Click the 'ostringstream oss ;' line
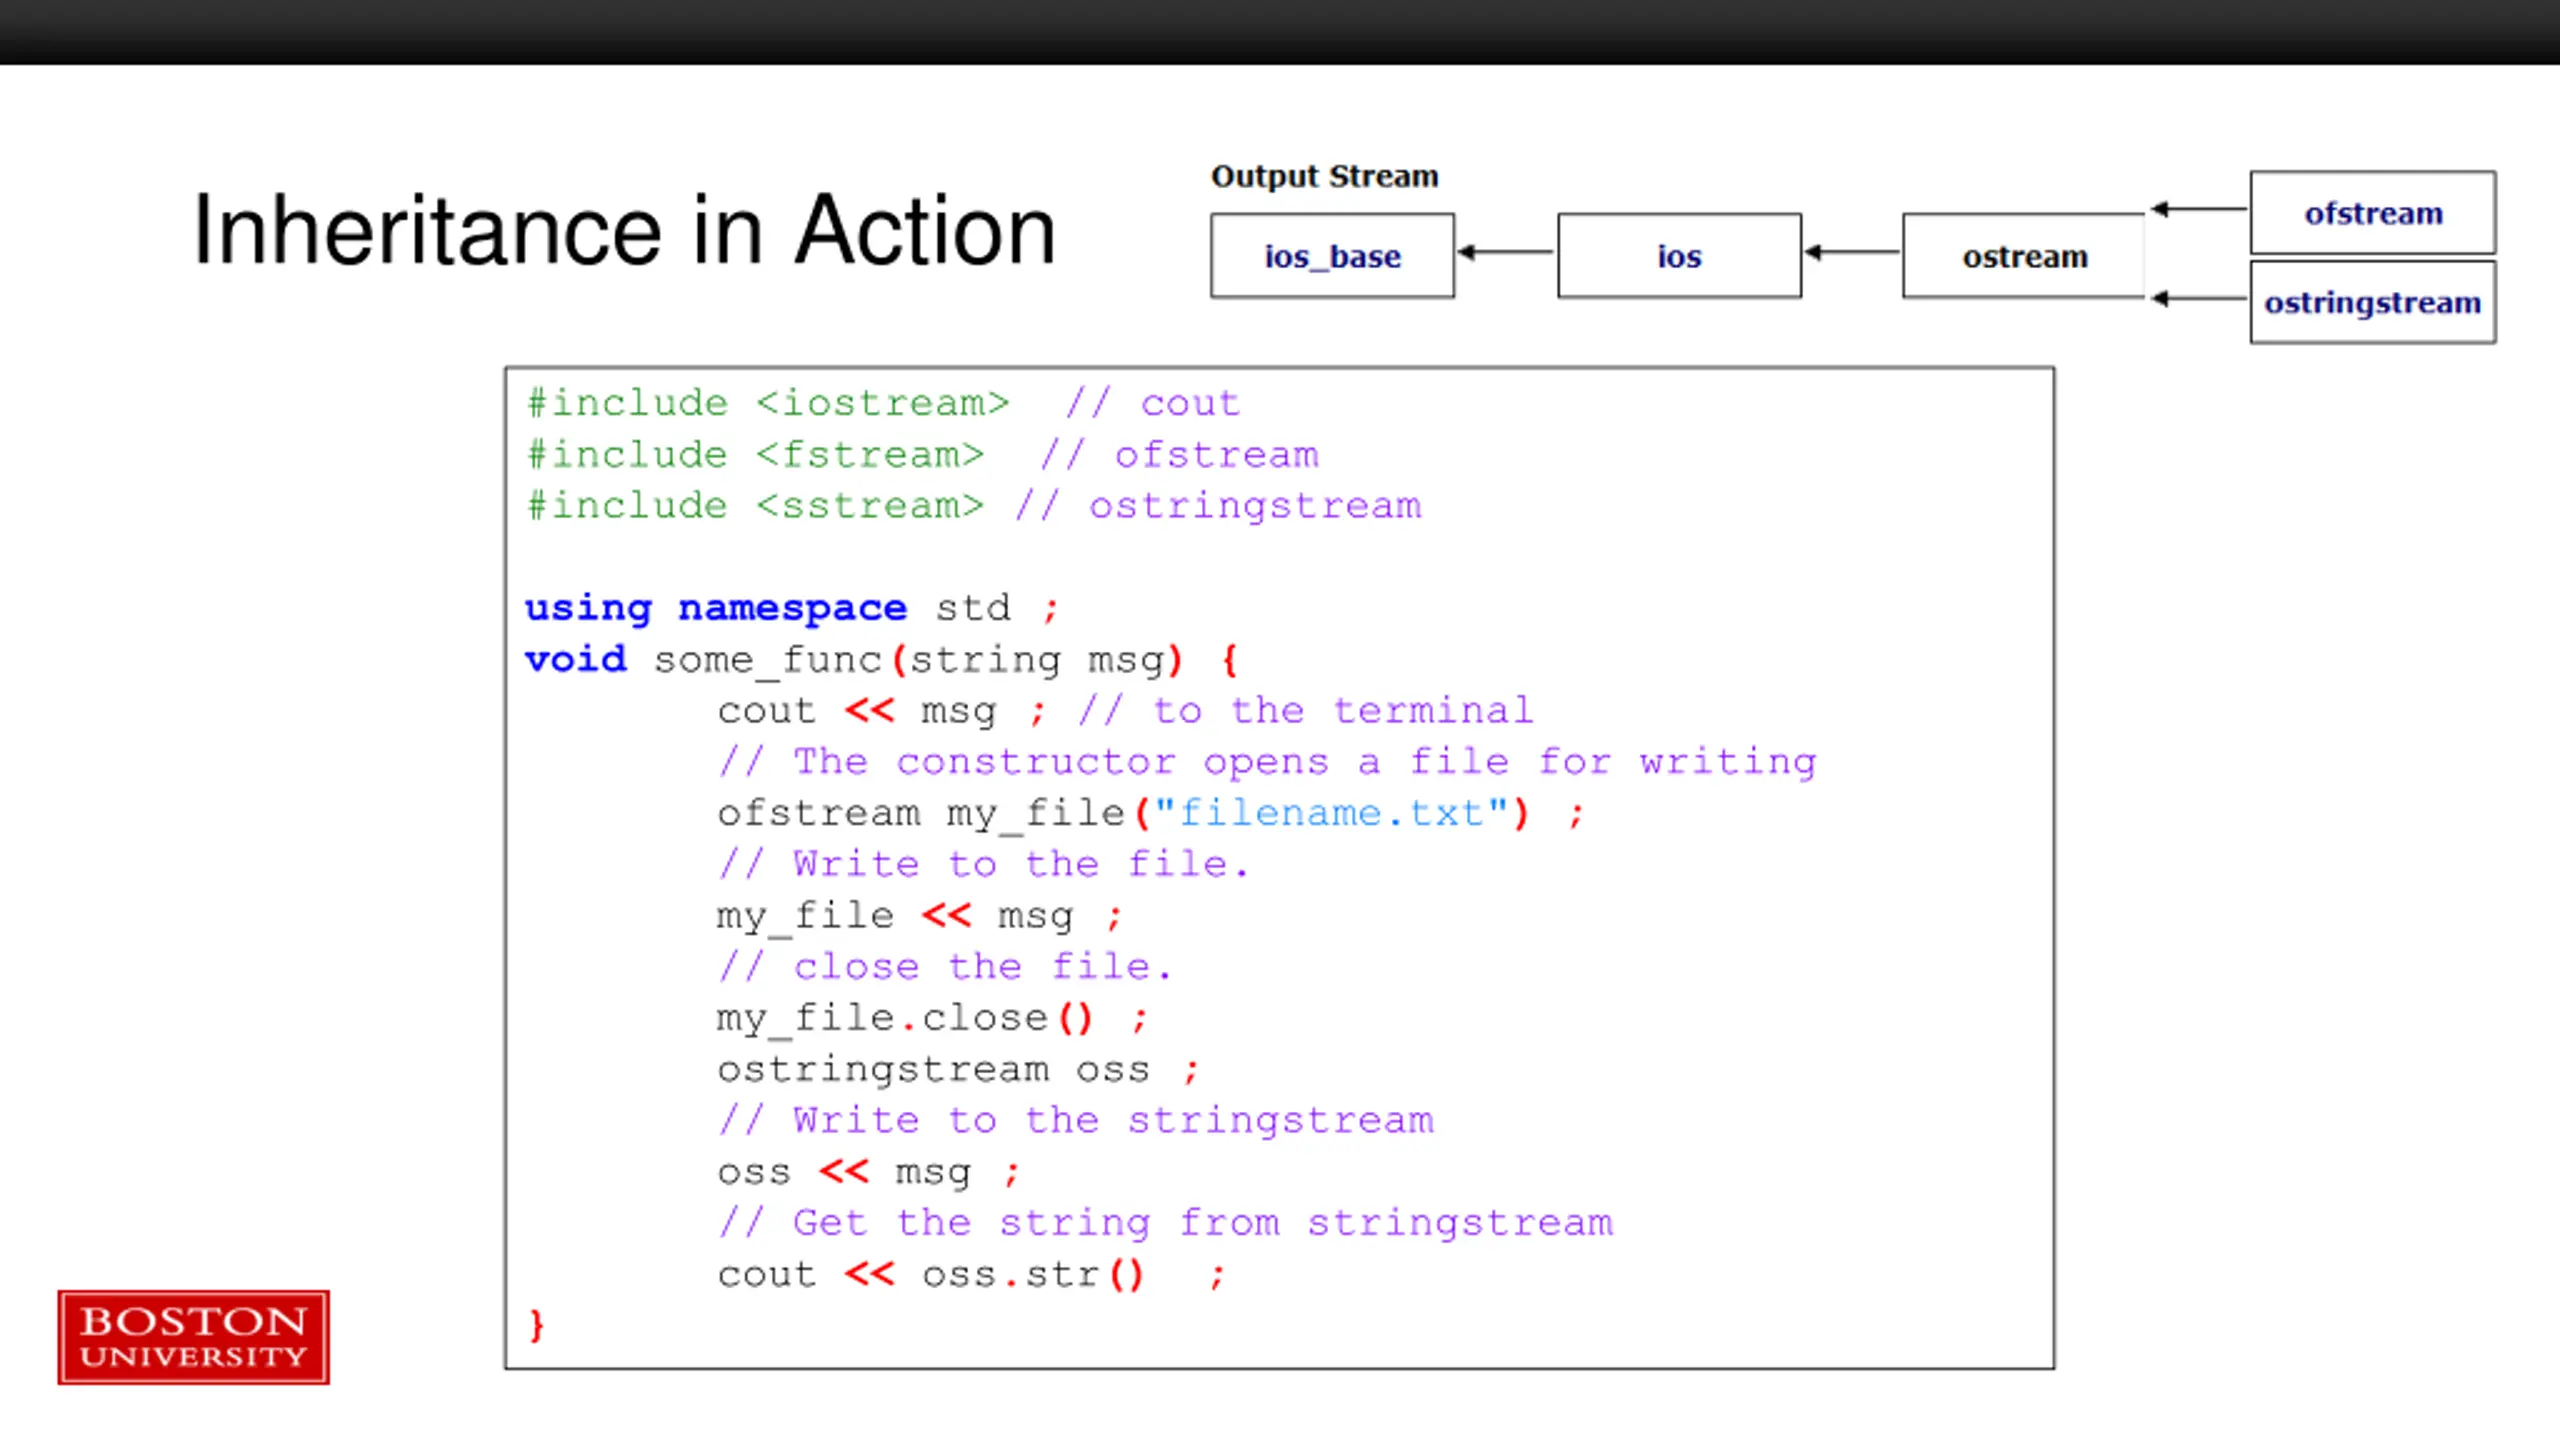 (x=958, y=1070)
